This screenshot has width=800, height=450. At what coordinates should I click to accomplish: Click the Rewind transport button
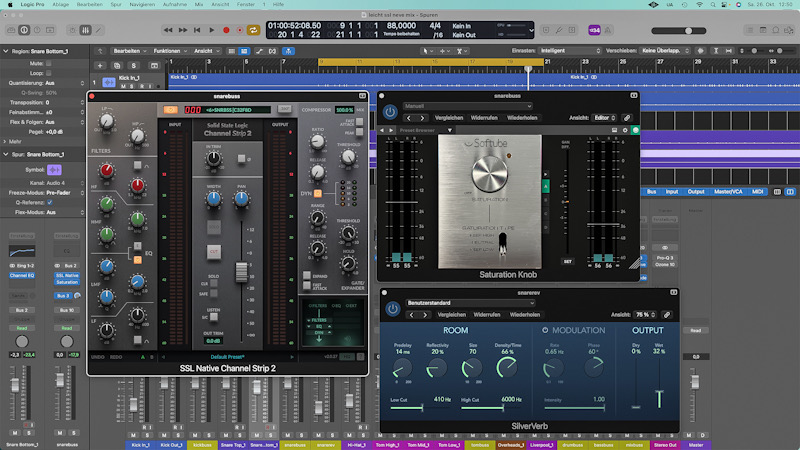168,31
